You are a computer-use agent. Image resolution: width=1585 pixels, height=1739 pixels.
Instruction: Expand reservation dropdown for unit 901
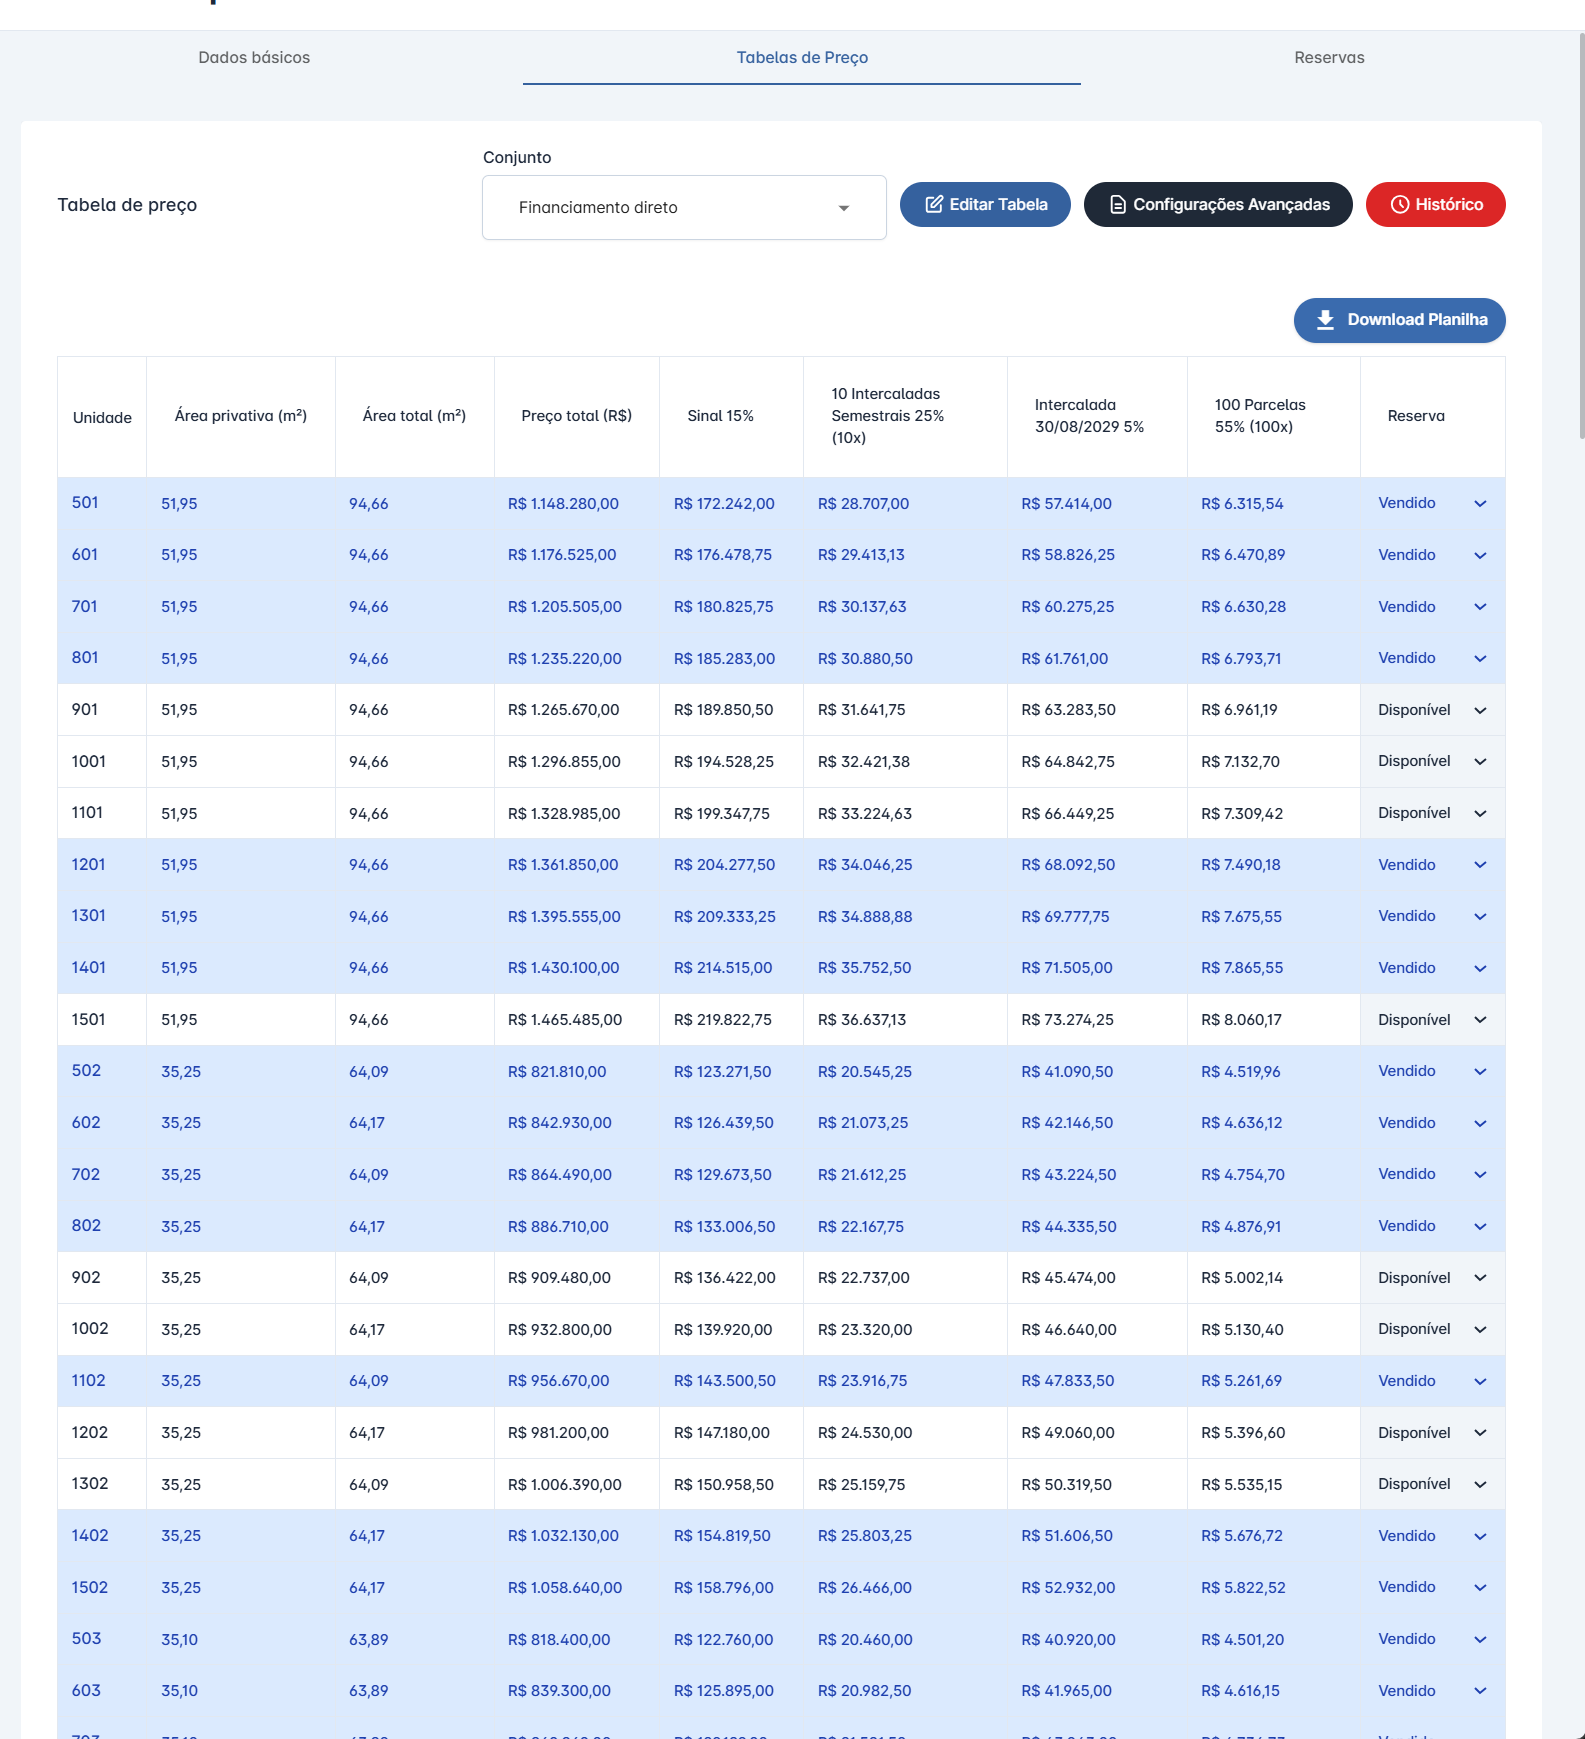click(x=1480, y=710)
